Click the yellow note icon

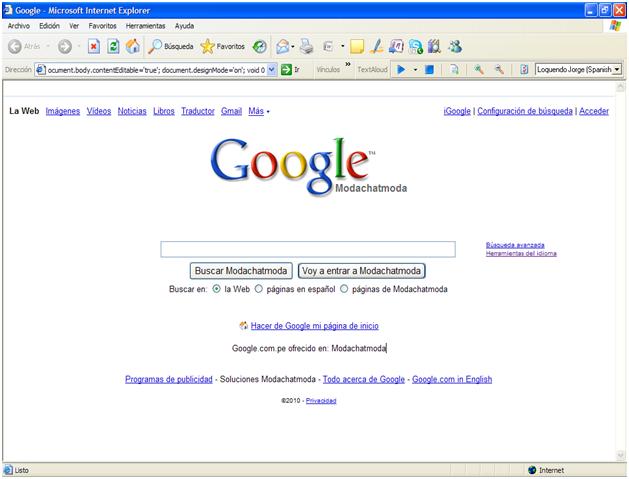click(x=357, y=47)
